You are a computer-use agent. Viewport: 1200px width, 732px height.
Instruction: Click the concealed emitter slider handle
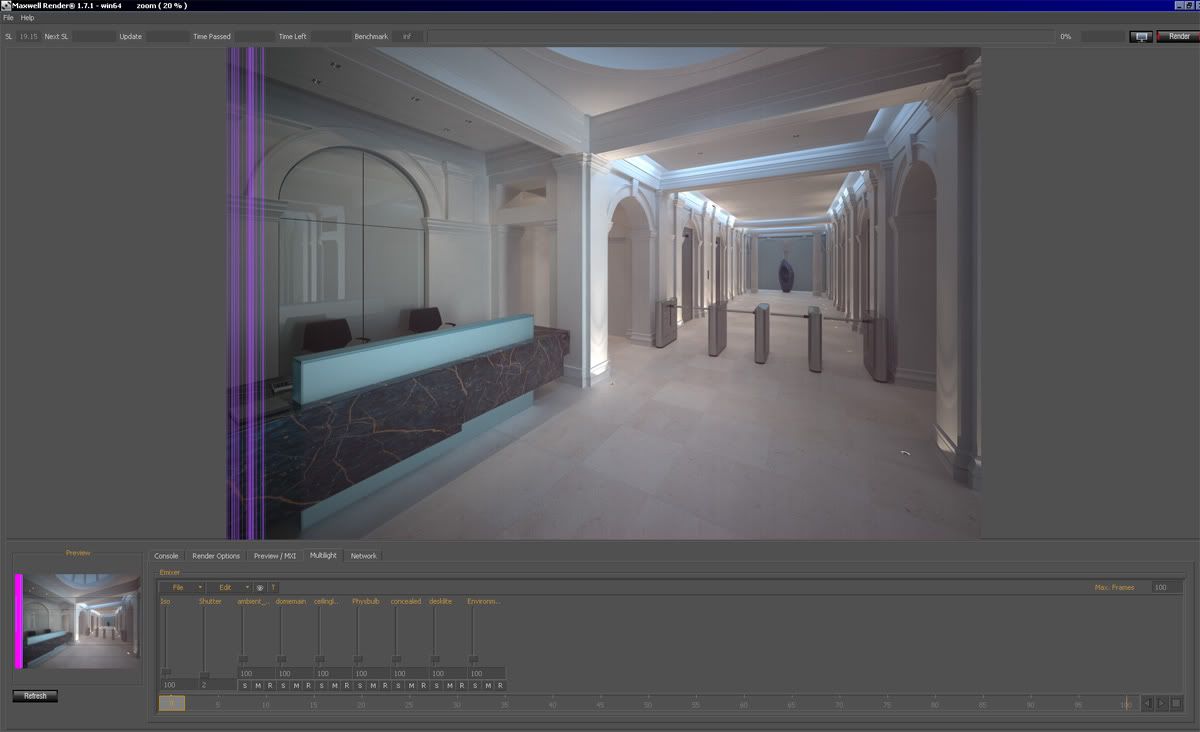point(396,659)
